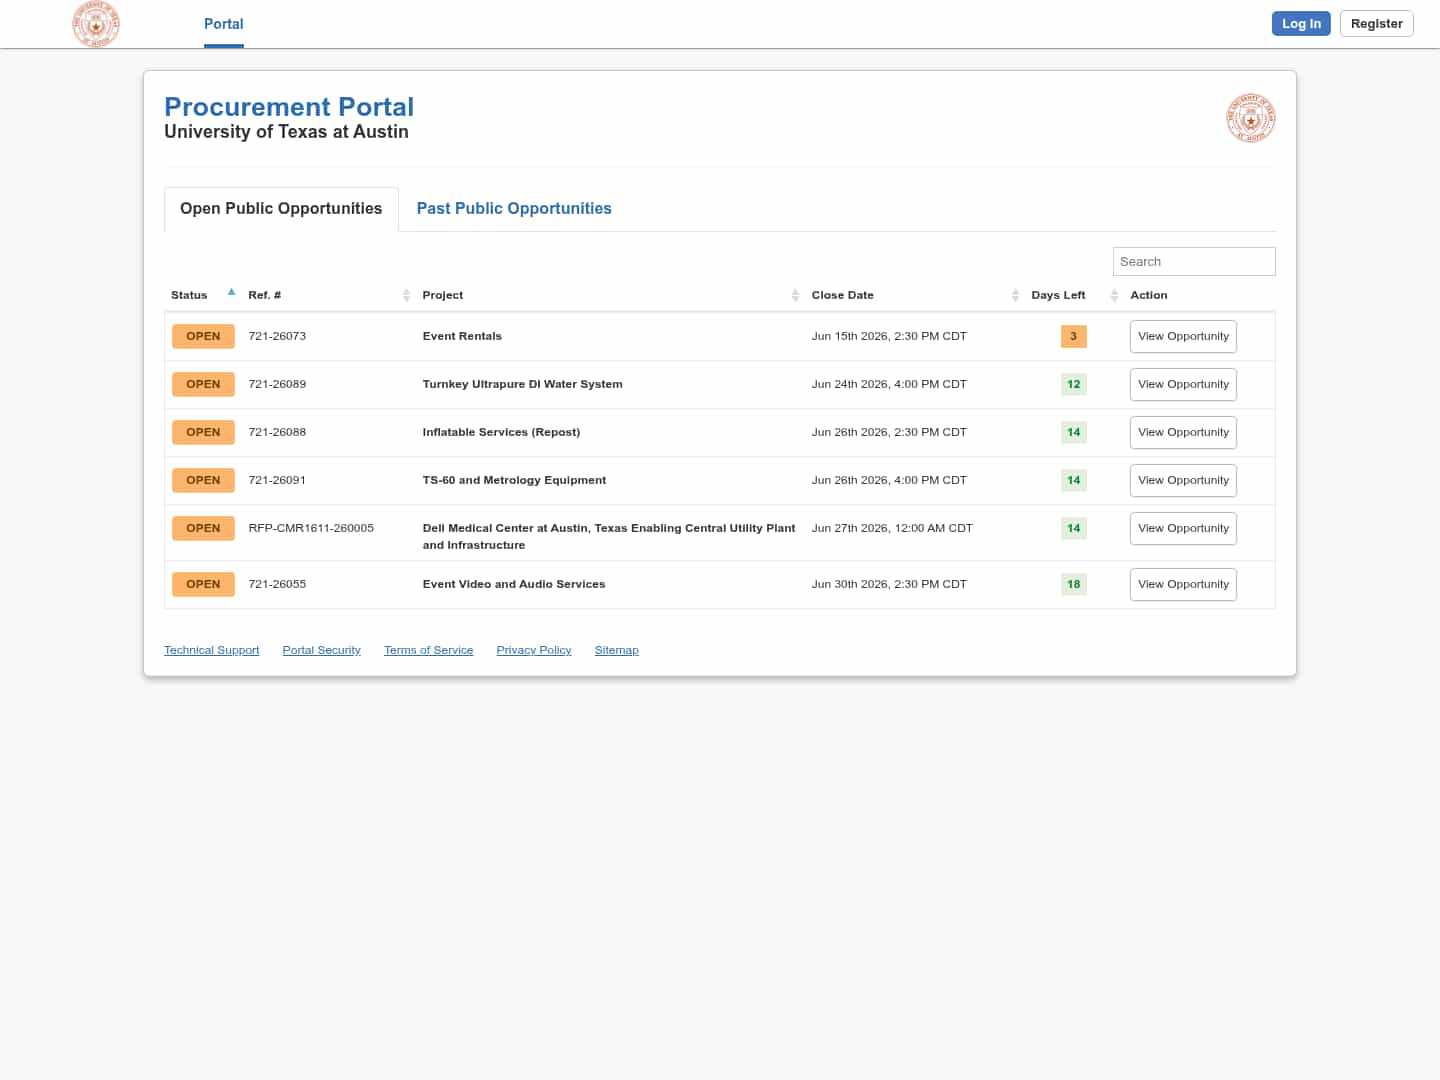Click reference number 721-26055
The width and height of the screenshot is (1440, 1080).
(x=277, y=585)
